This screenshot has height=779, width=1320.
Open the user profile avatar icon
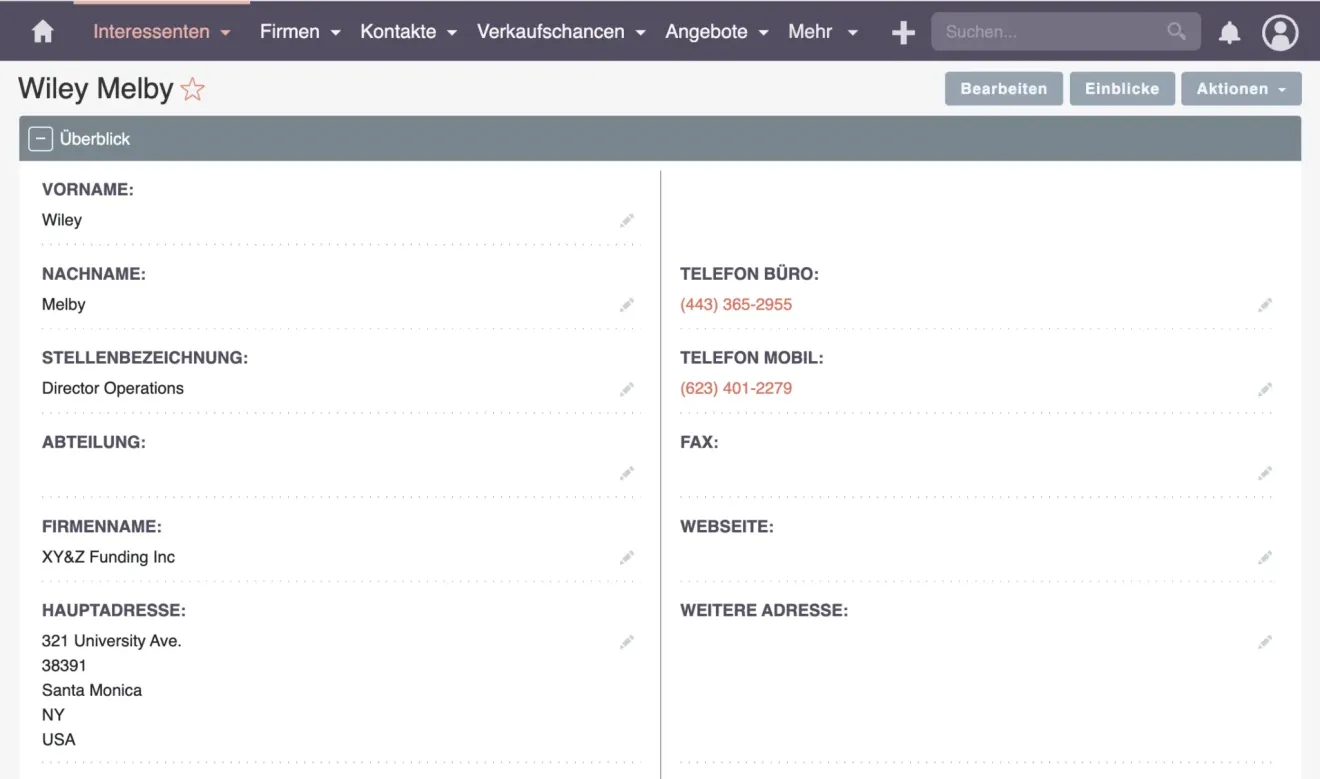coord(1279,32)
